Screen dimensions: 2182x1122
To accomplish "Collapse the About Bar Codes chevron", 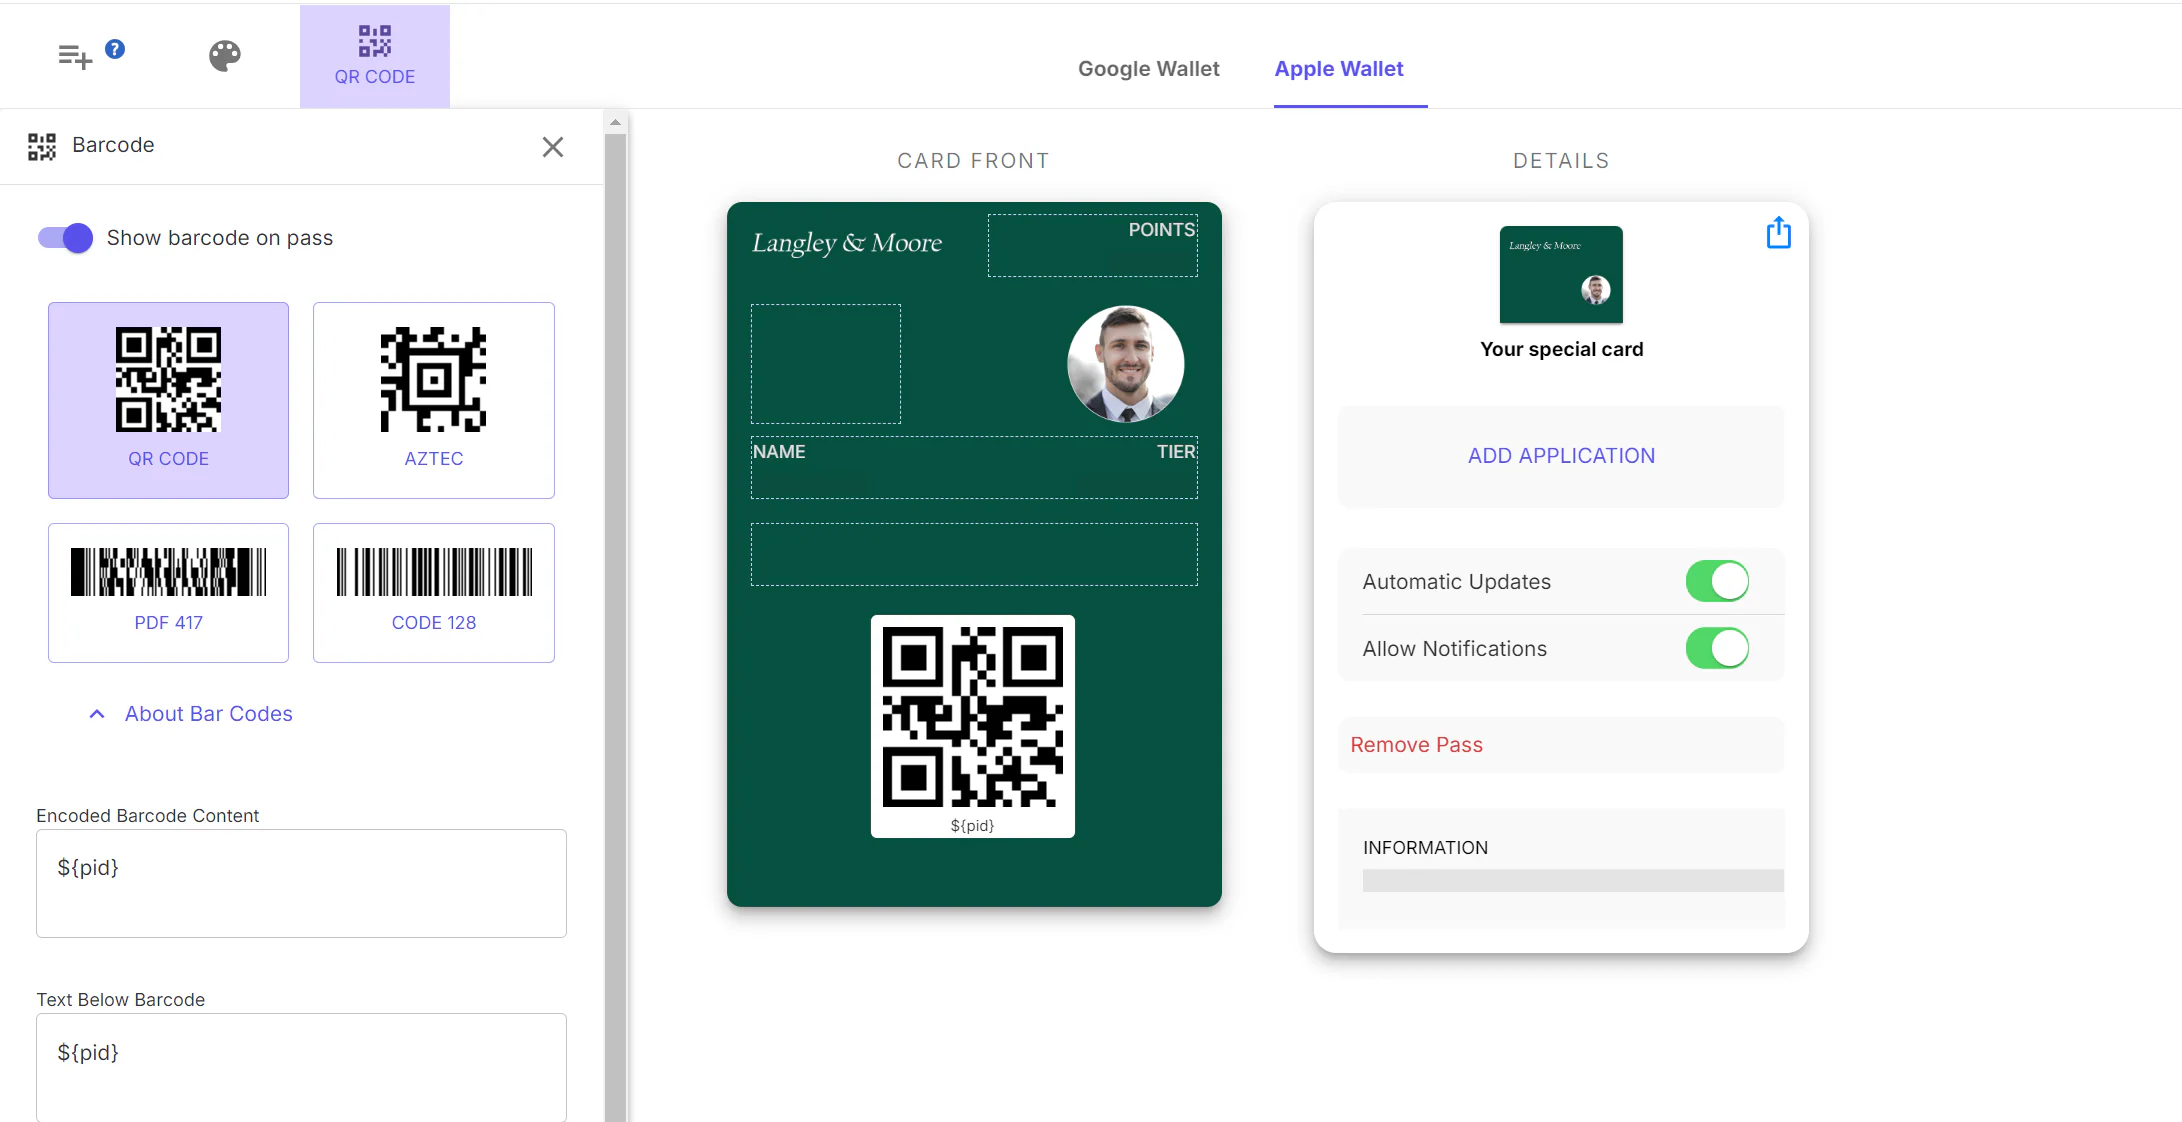I will pos(97,714).
